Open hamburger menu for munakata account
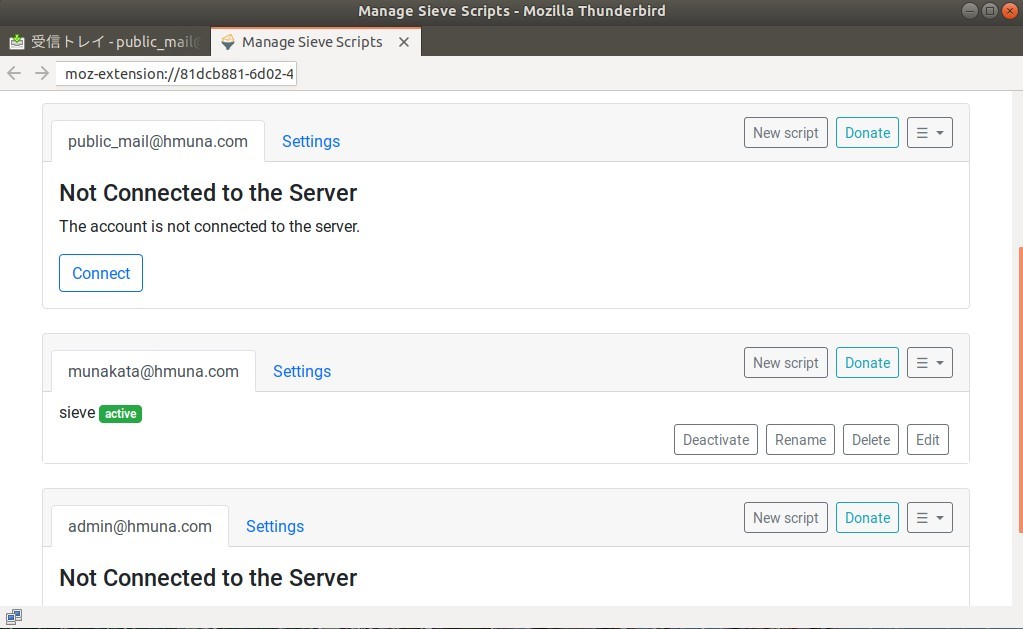 click(x=929, y=363)
